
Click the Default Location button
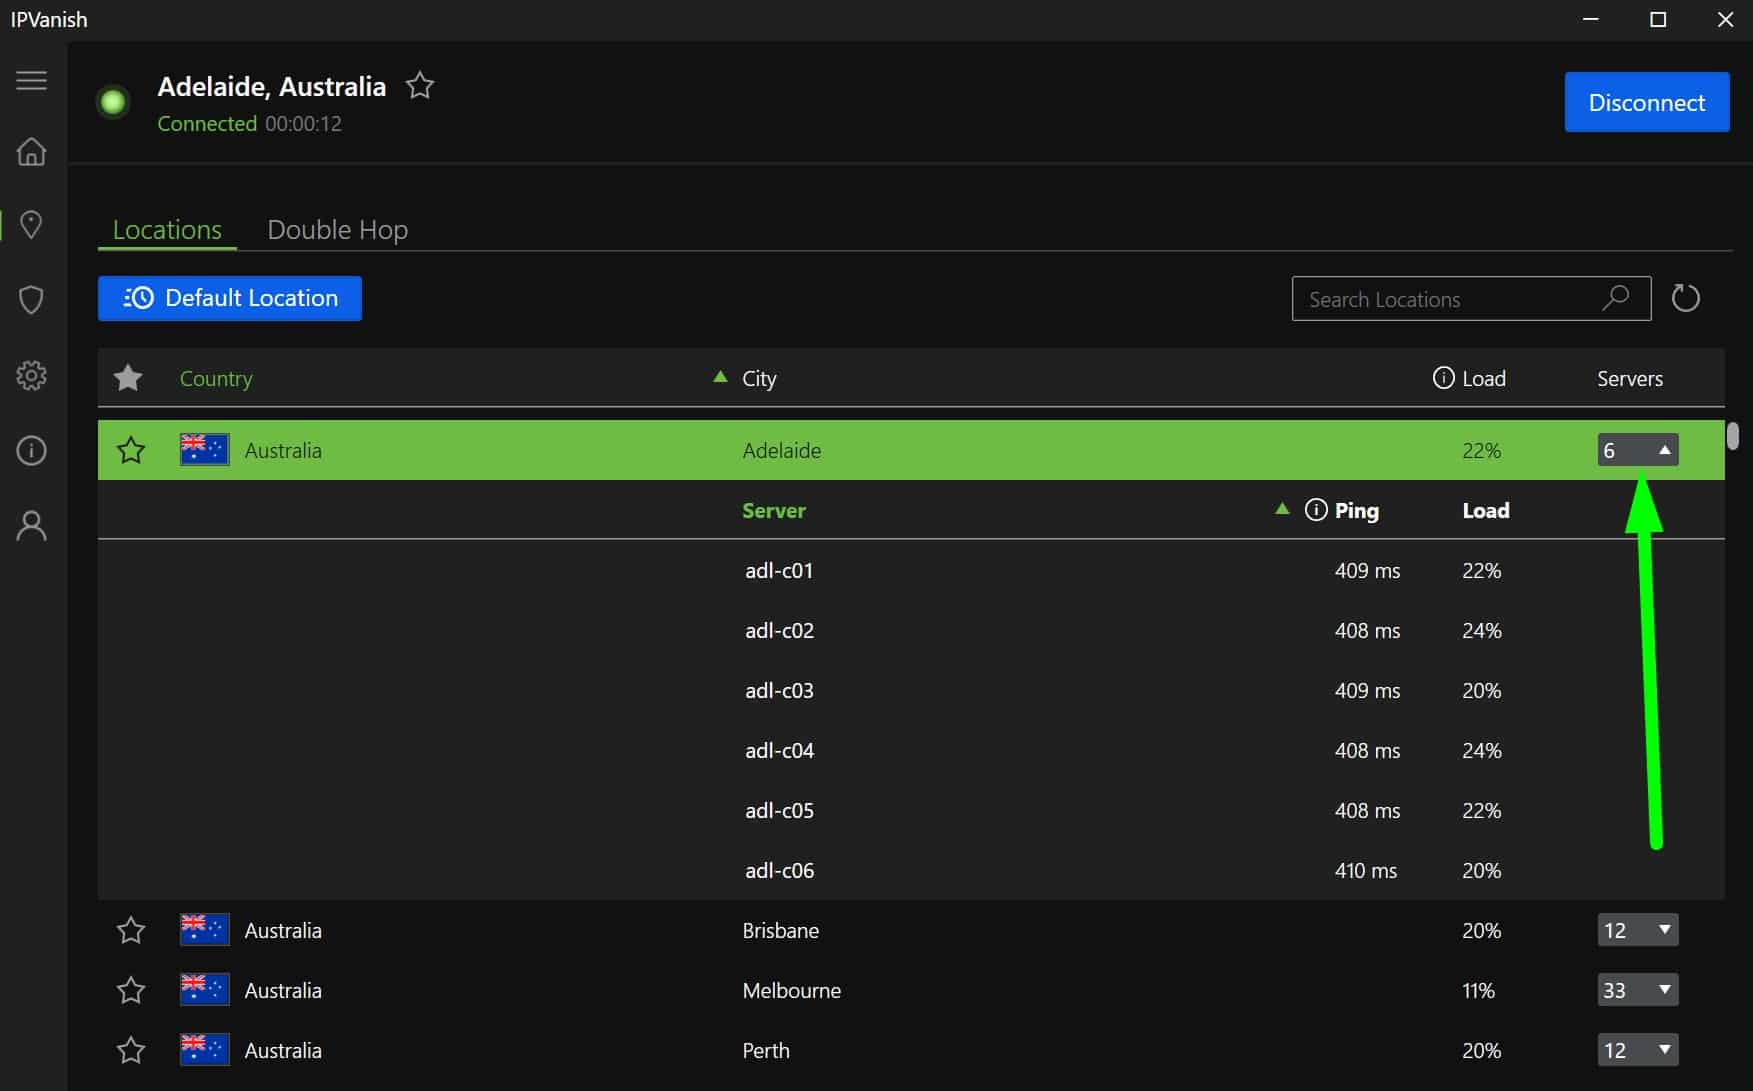tap(230, 298)
